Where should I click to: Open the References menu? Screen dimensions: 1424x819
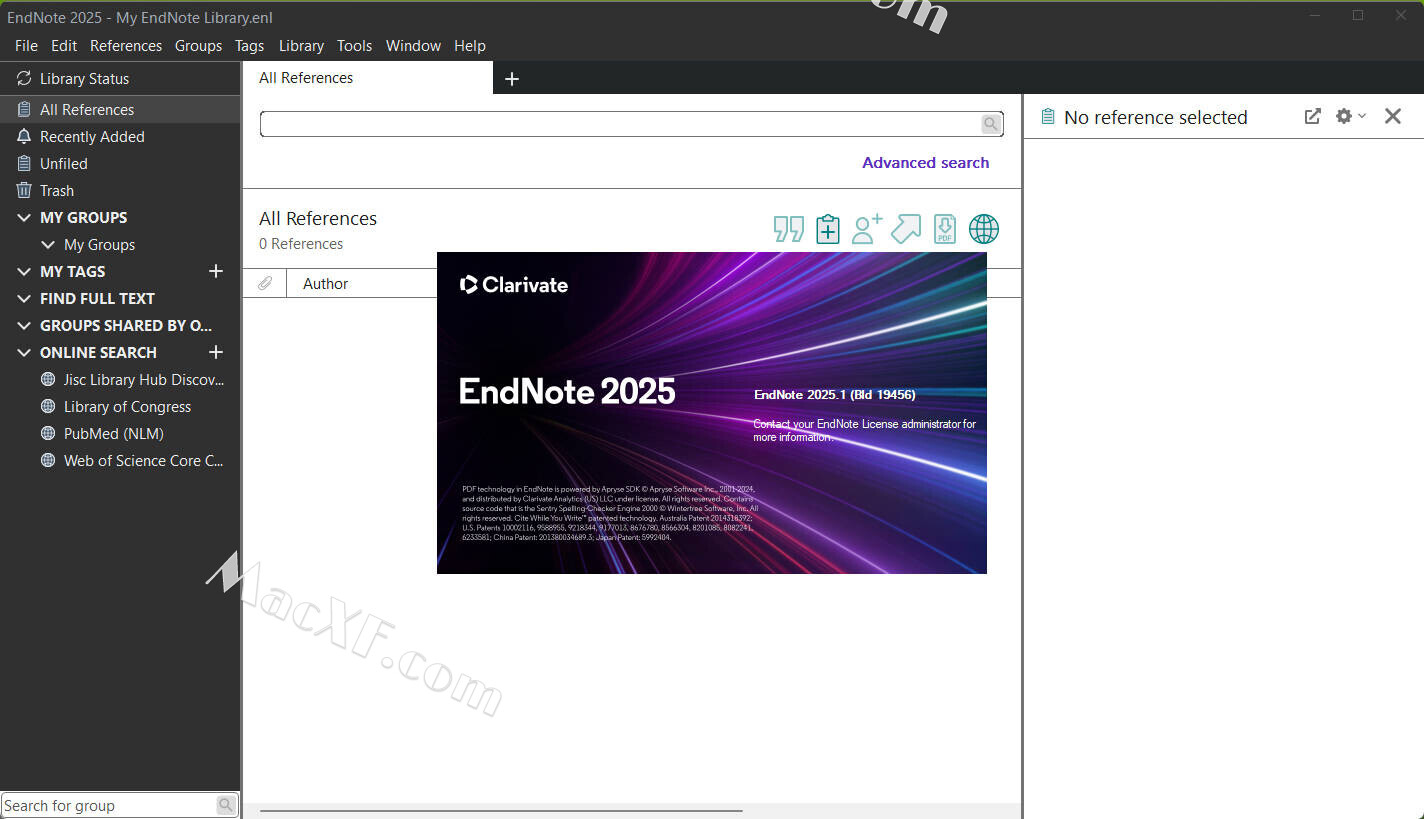click(125, 46)
